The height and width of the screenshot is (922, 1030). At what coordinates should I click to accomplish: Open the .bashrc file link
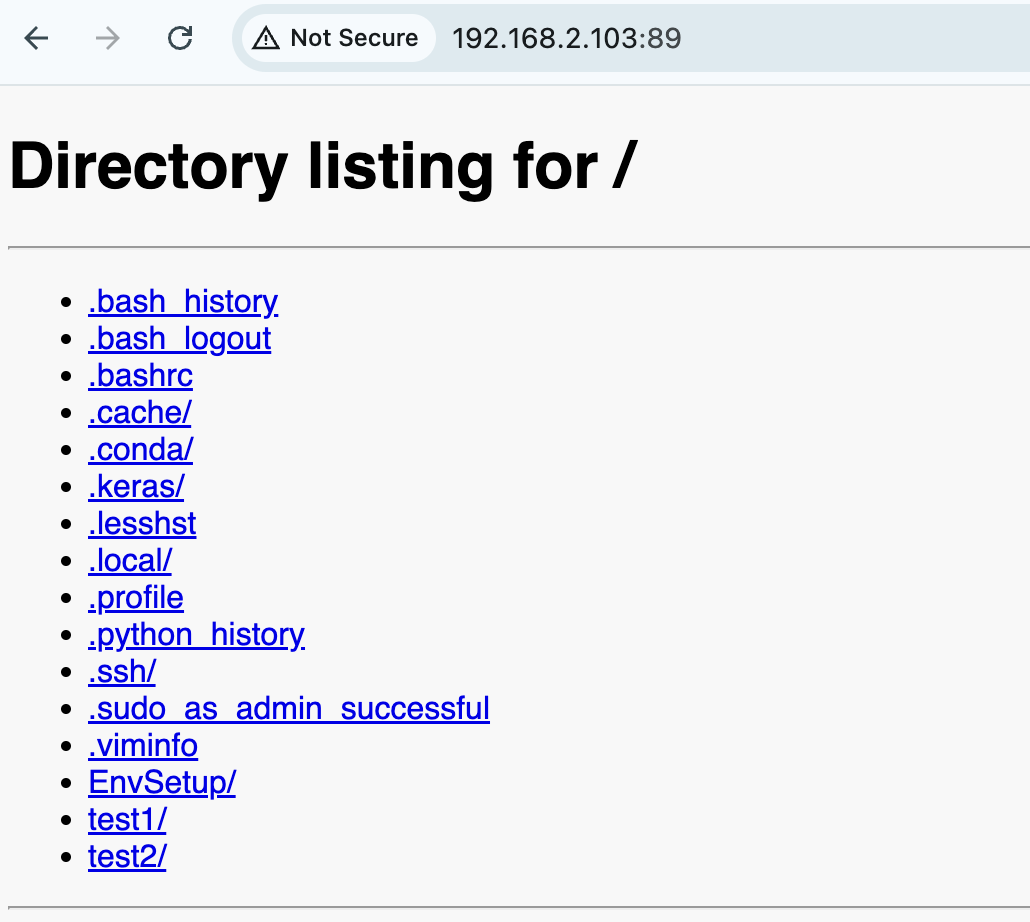coord(140,376)
